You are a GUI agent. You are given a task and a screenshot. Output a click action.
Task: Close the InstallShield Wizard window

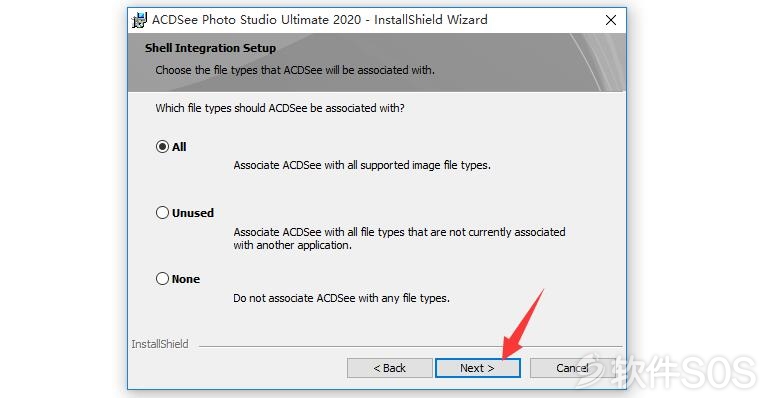(611, 20)
